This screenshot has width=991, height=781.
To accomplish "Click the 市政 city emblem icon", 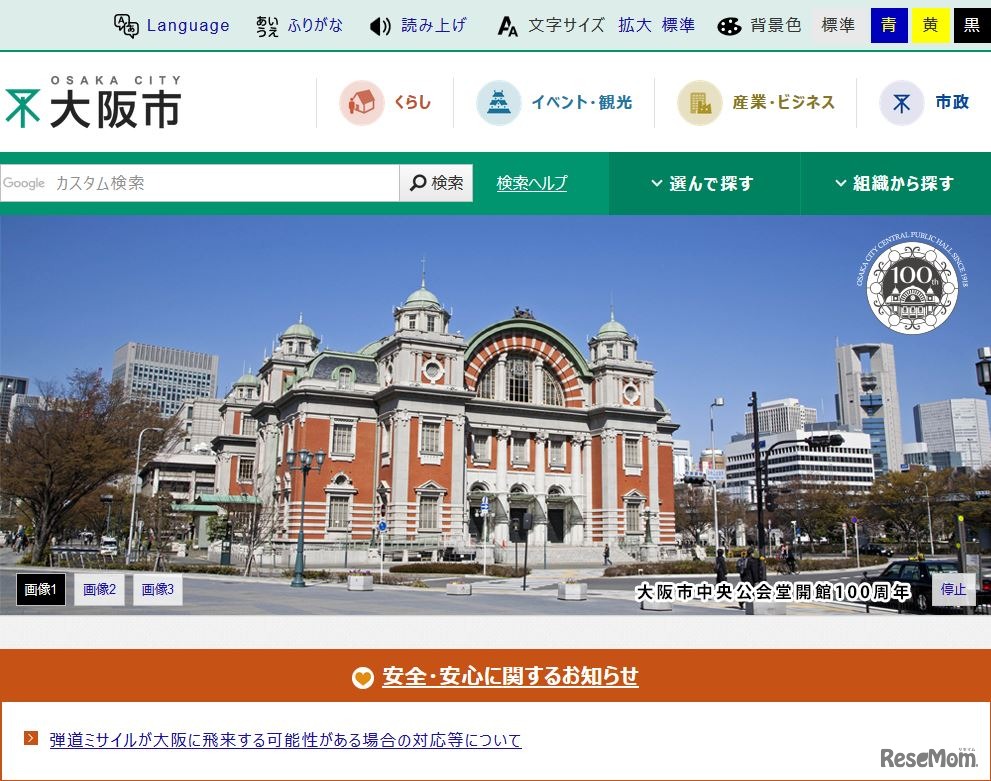I will tap(901, 102).
